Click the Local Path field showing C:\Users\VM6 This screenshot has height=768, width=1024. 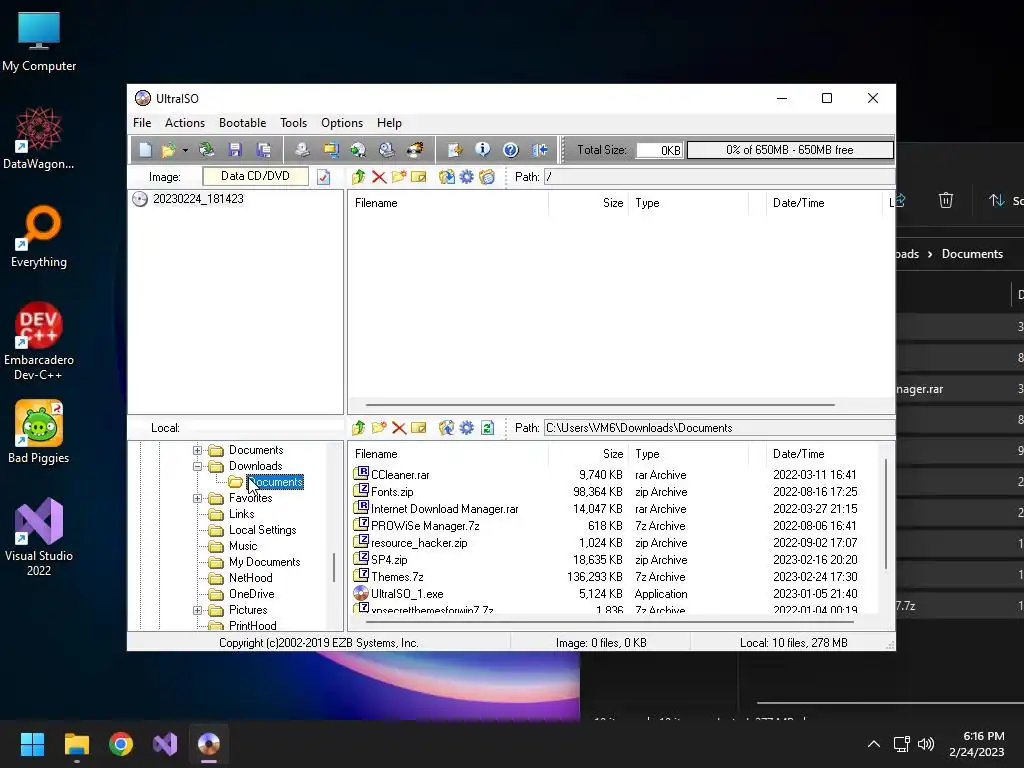(x=719, y=428)
